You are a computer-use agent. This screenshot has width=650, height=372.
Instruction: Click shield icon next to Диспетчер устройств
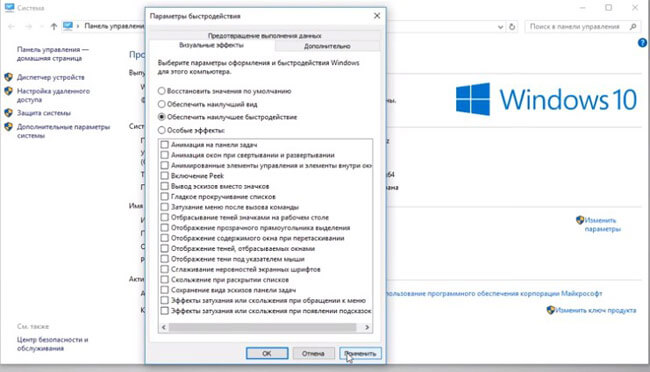pyautogui.click(x=9, y=77)
